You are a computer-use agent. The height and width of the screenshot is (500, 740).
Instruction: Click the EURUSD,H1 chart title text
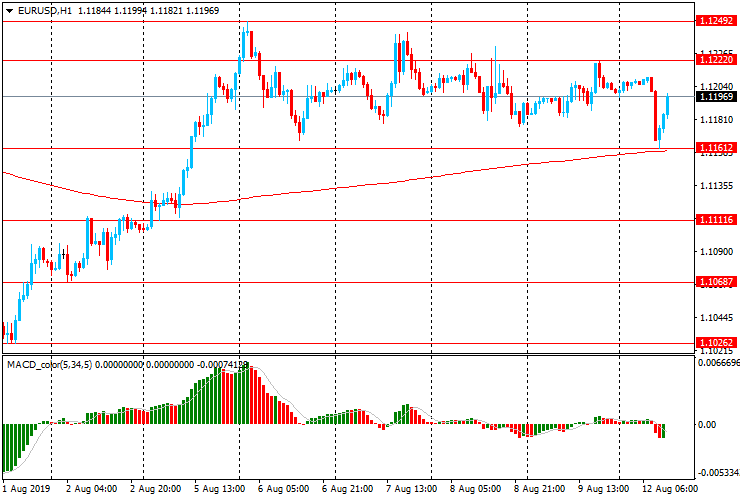(x=45, y=11)
